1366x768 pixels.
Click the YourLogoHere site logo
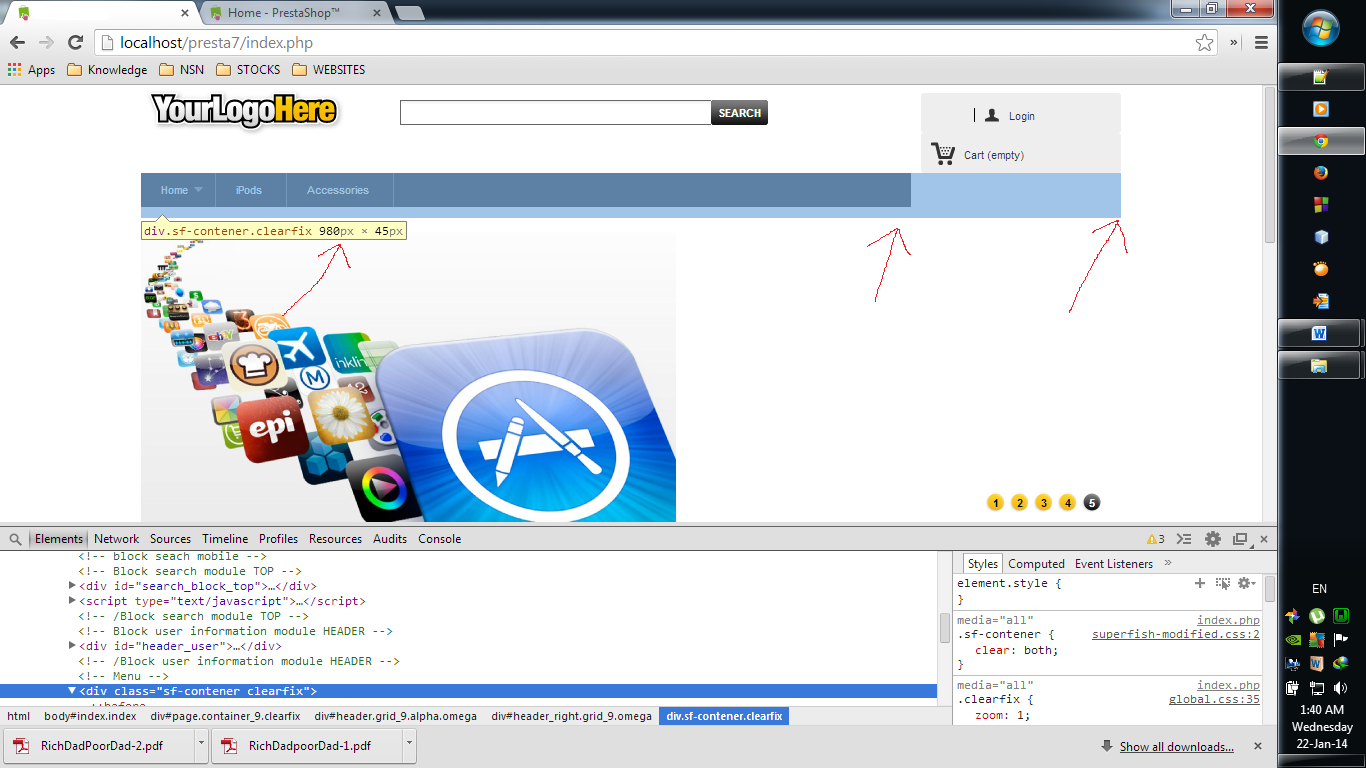(244, 111)
